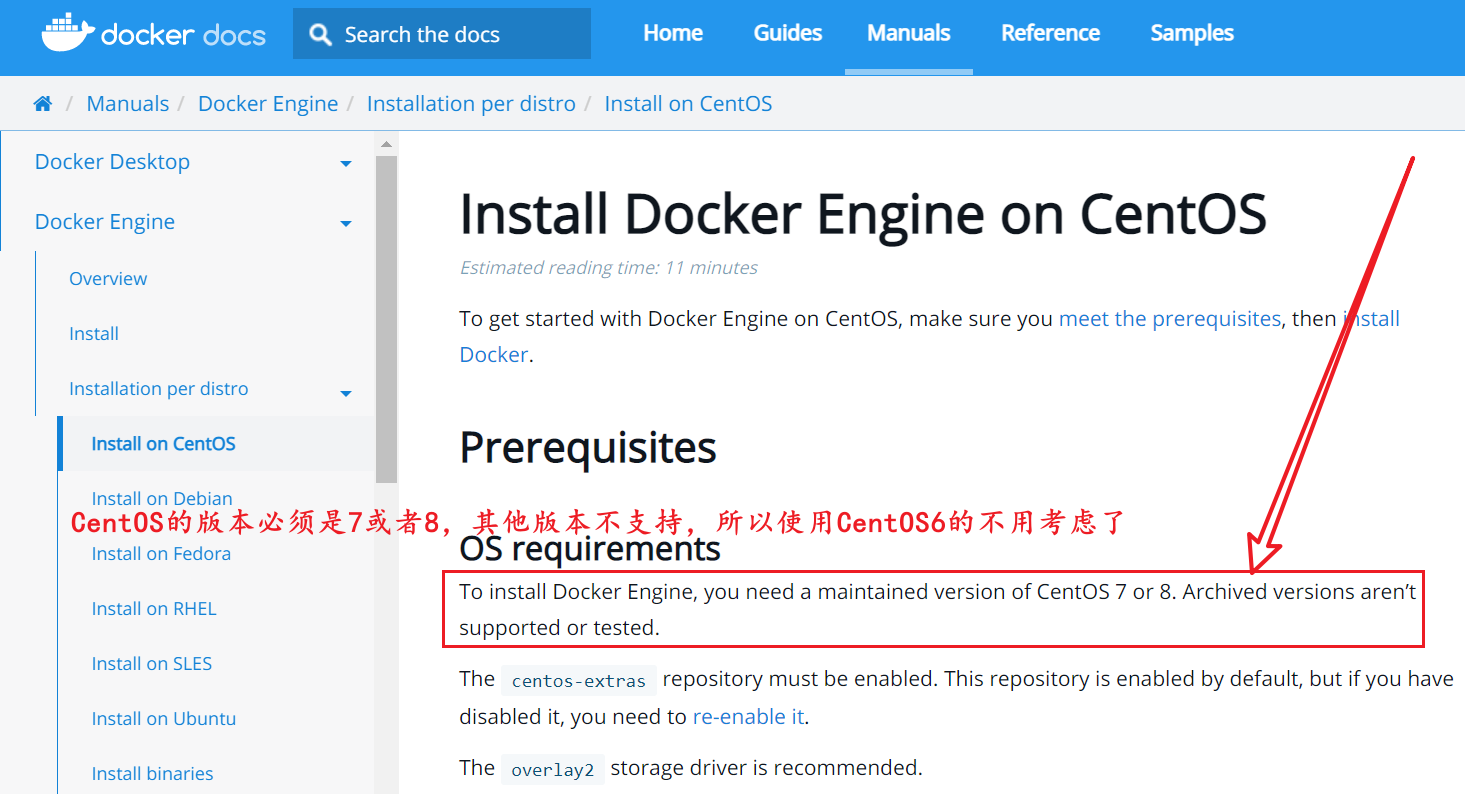Open Docker Desktop sidebar section
The width and height of the screenshot is (1465, 794).
pos(112,162)
